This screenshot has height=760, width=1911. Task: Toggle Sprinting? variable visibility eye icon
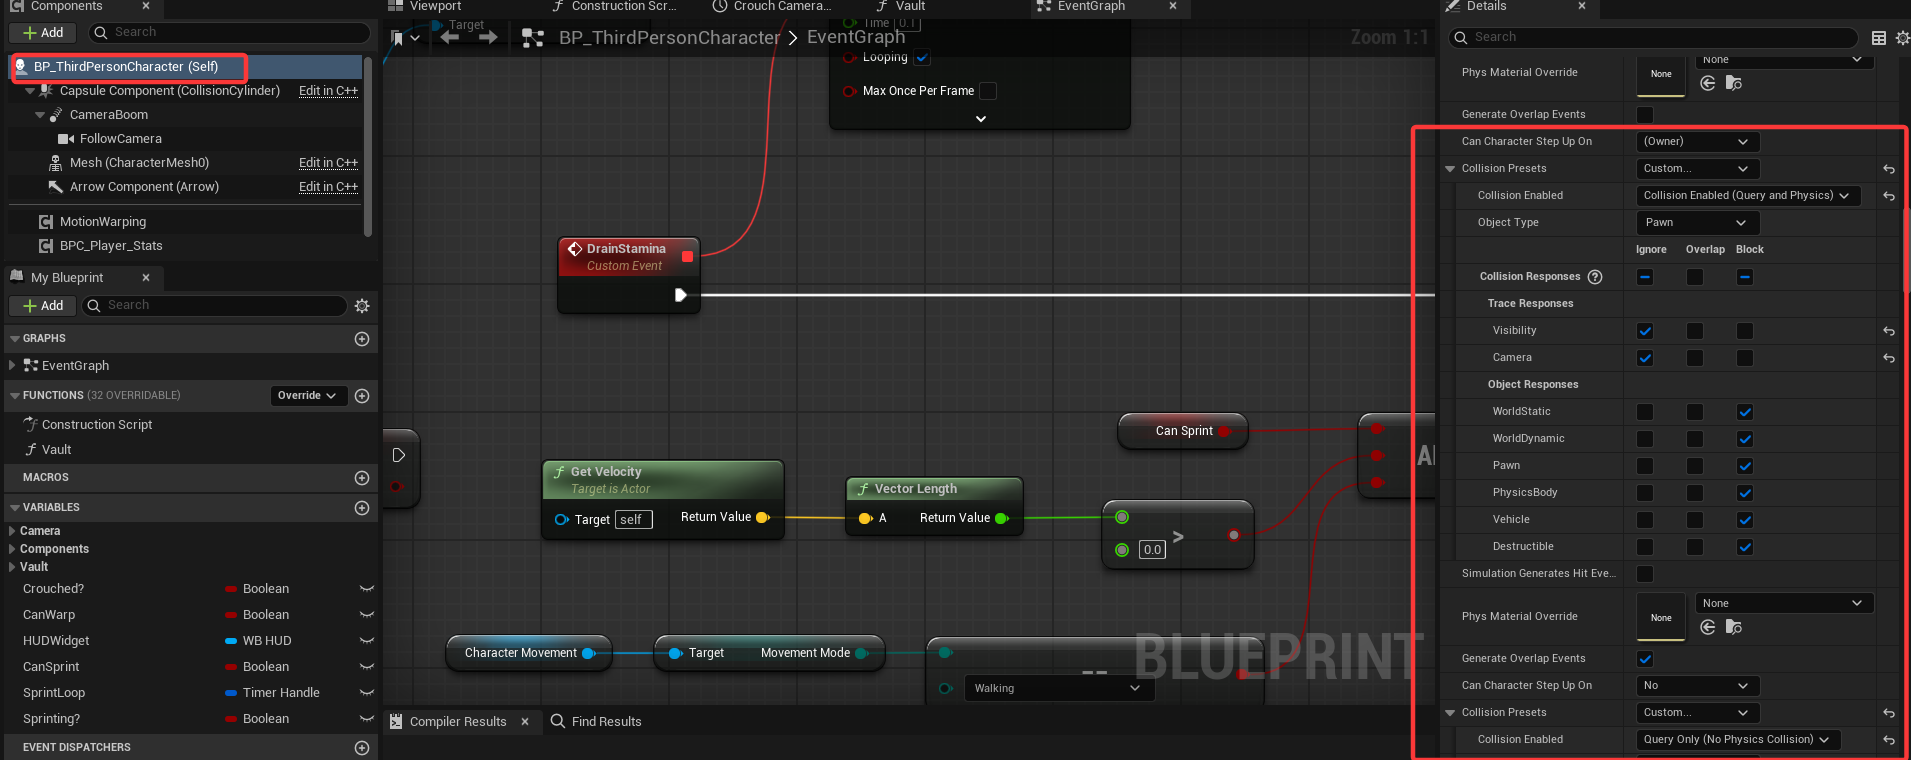[x=367, y=719]
